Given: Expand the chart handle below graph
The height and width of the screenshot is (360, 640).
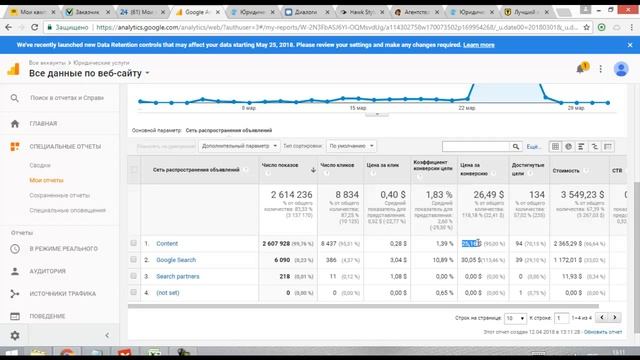Looking at the screenshot, I should click(377, 114).
